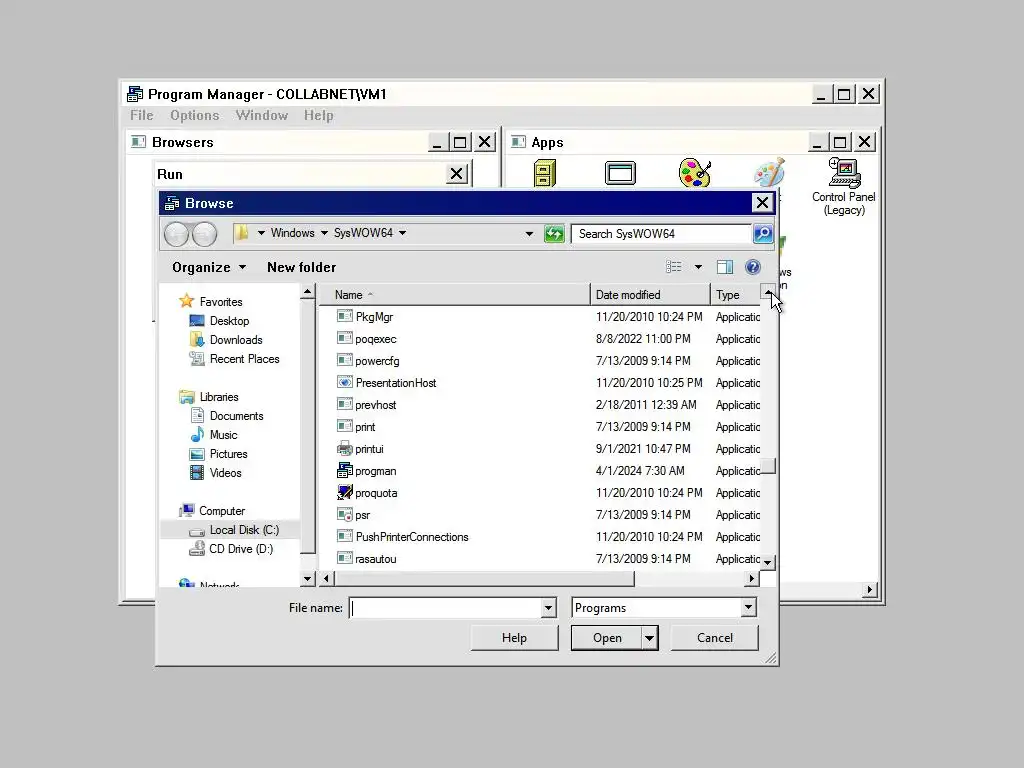The width and height of the screenshot is (1024, 768).
Task: Click the file list horizontal scrollbar
Action: click(484, 579)
